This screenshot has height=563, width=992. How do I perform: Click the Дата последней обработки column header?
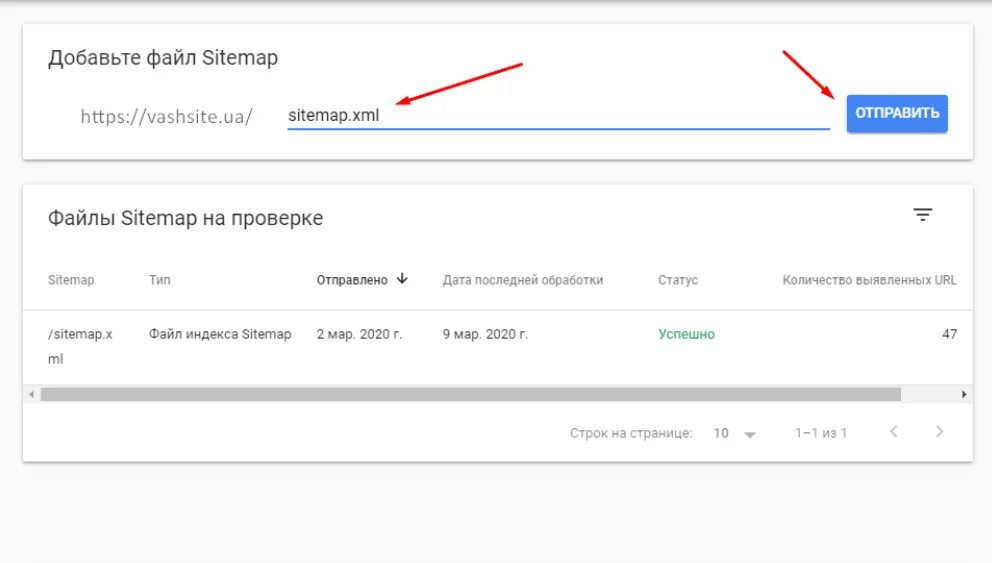(523, 280)
